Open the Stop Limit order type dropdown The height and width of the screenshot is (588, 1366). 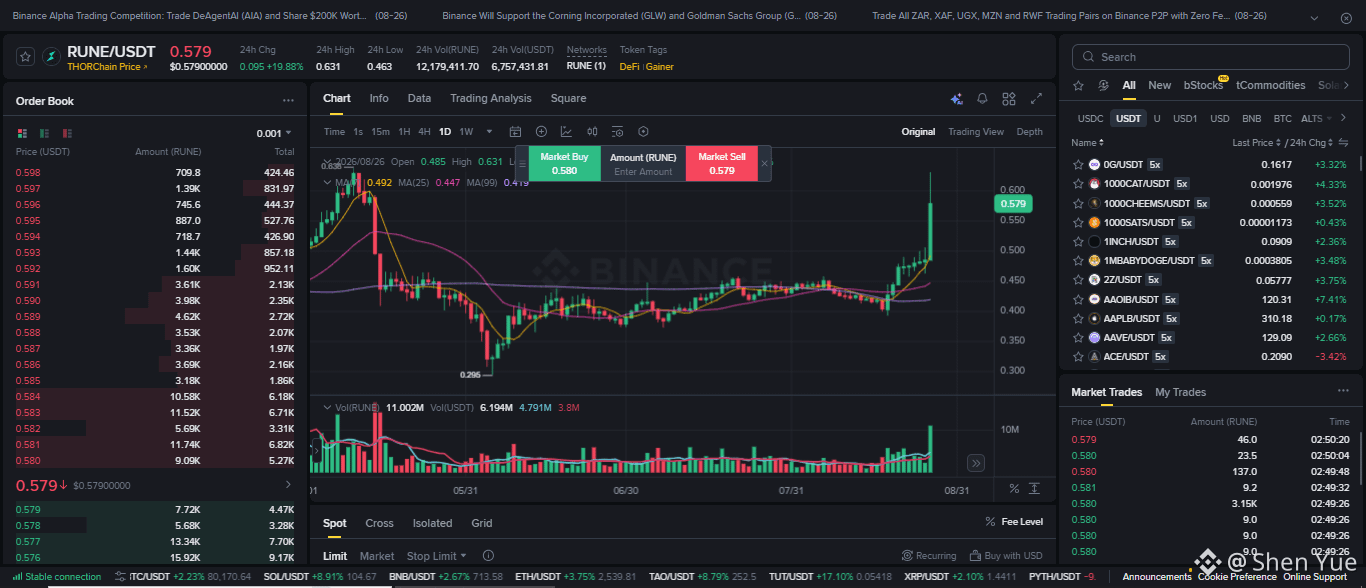click(x=435, y=556)
